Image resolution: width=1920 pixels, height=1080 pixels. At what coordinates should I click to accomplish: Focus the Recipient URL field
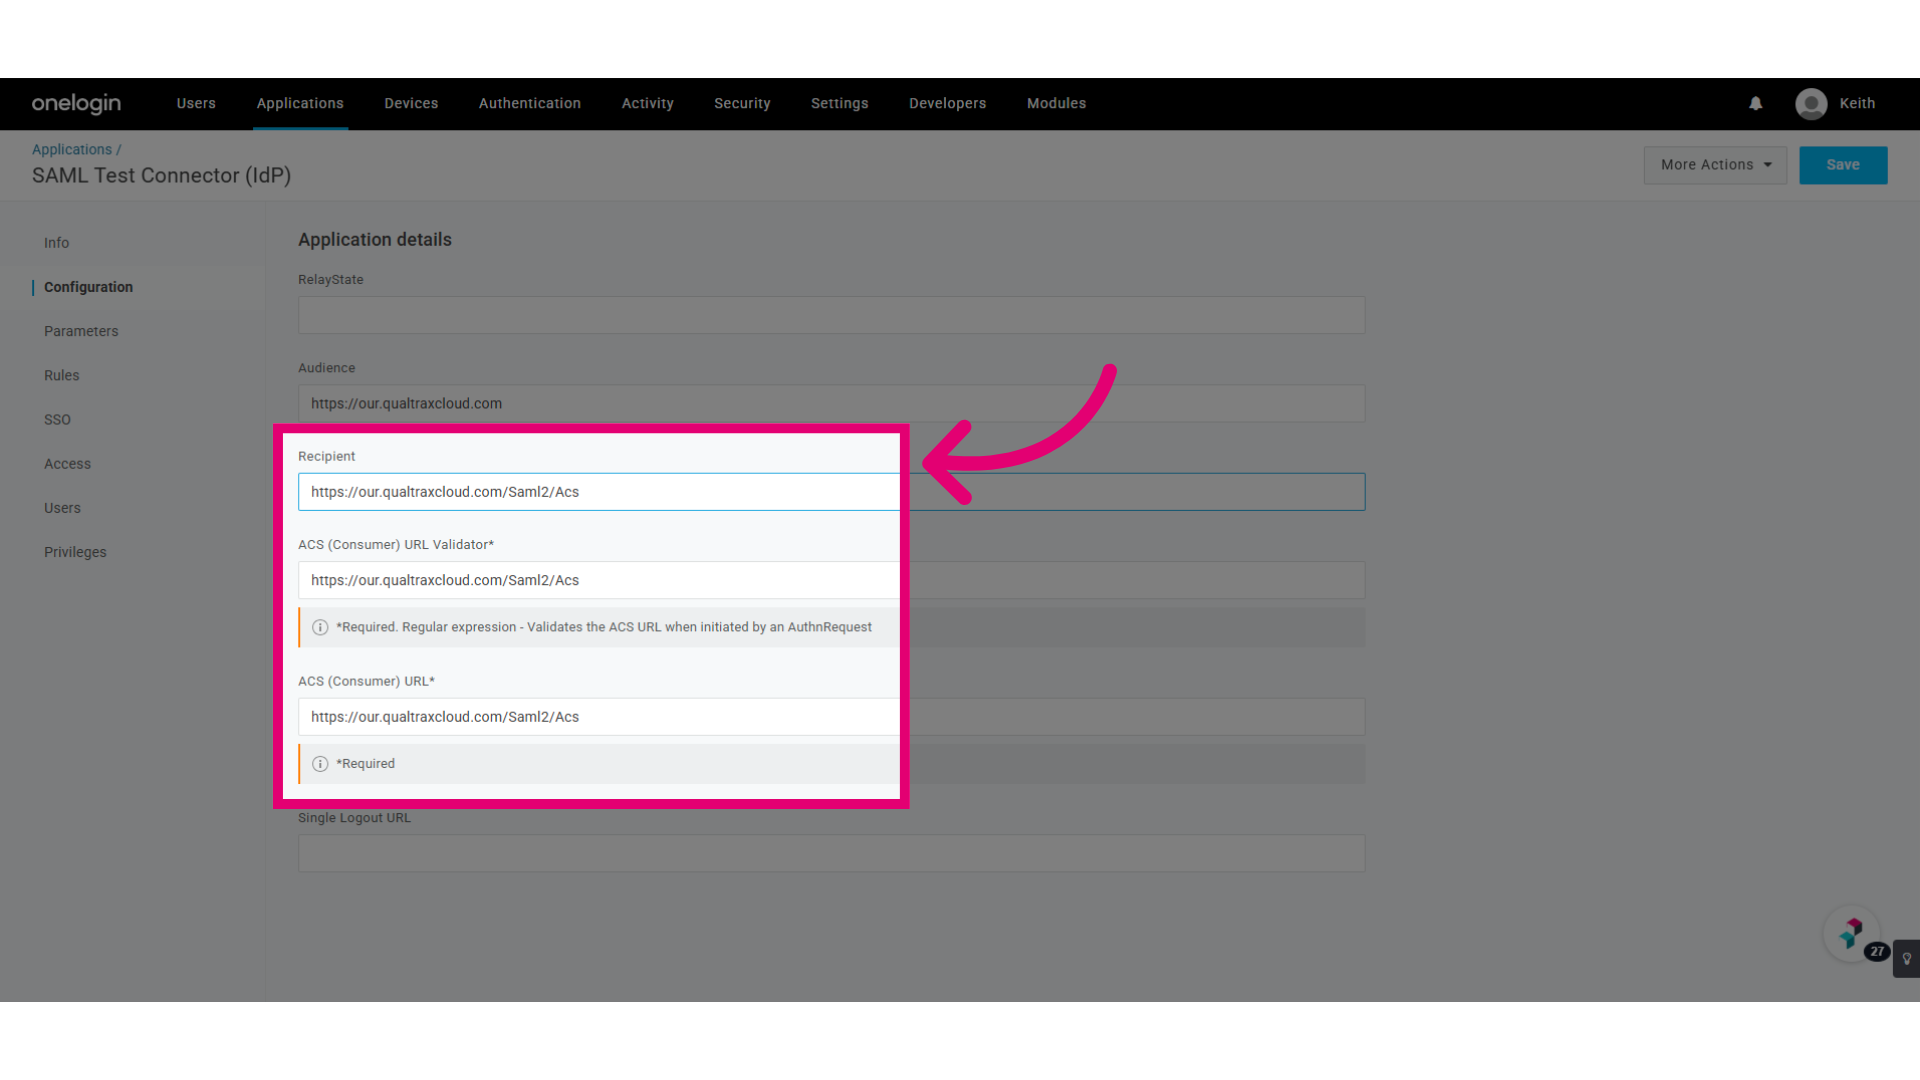coord(831,492)
